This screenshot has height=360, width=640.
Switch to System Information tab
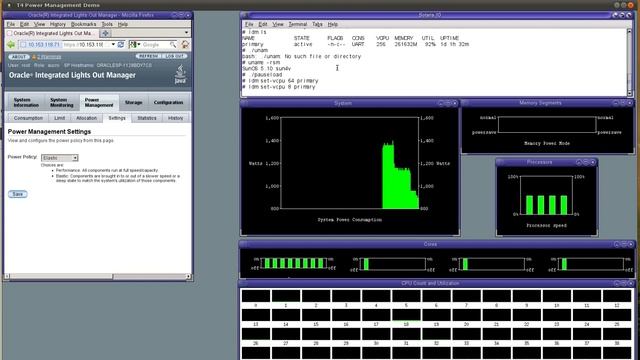(26, 102)
